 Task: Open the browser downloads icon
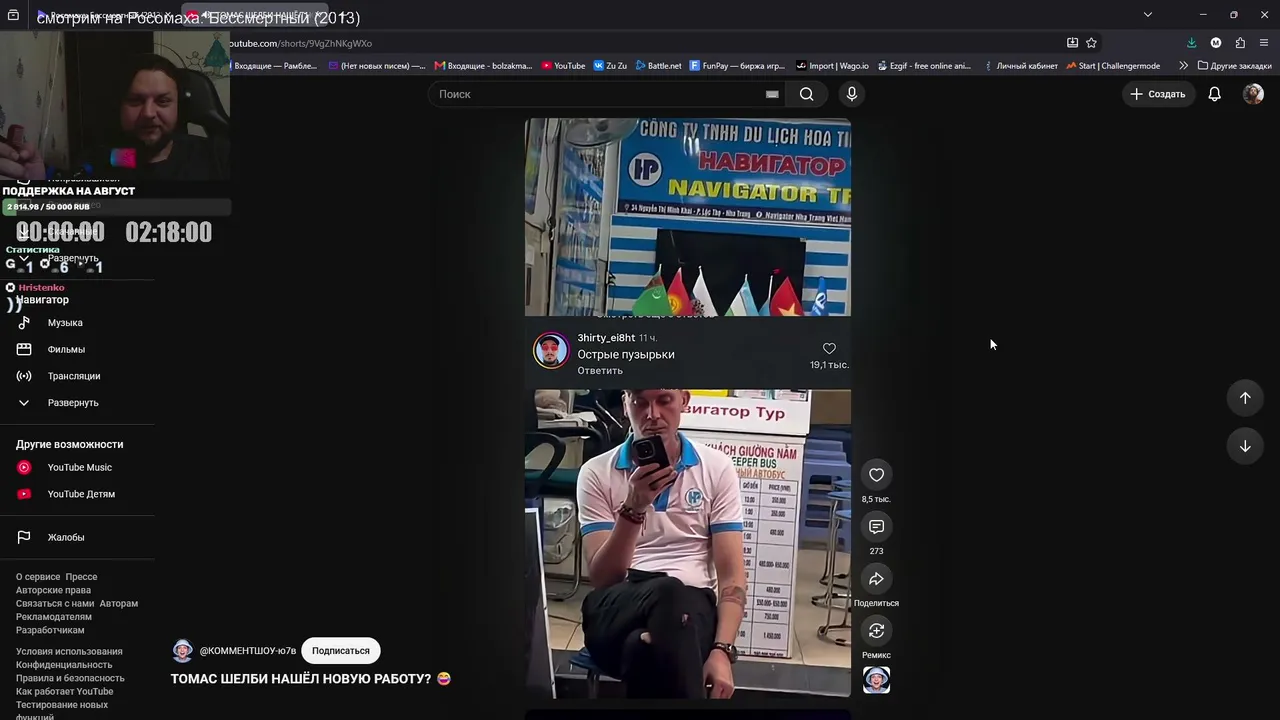[x=1191, y=43]
